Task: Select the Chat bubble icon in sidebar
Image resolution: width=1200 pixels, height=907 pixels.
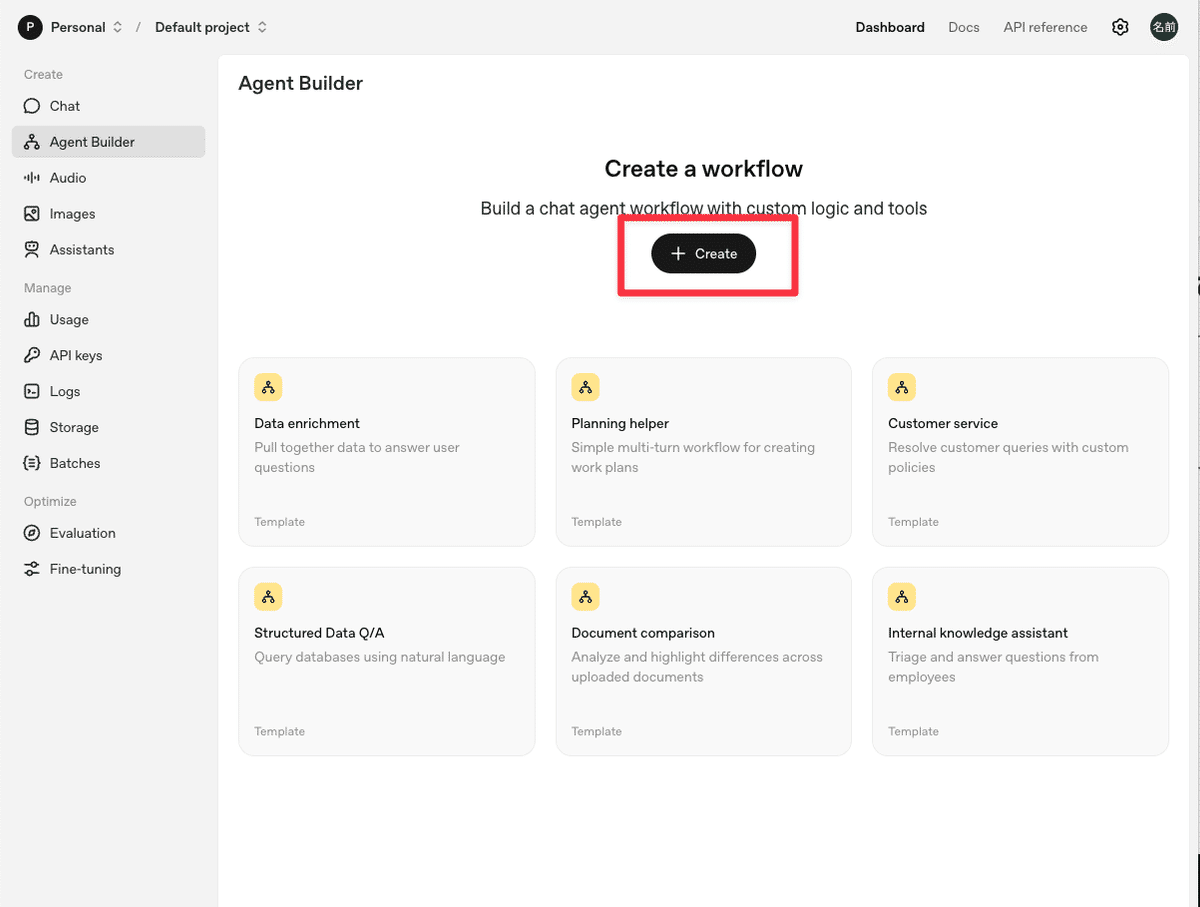Action: coord(32,106)
